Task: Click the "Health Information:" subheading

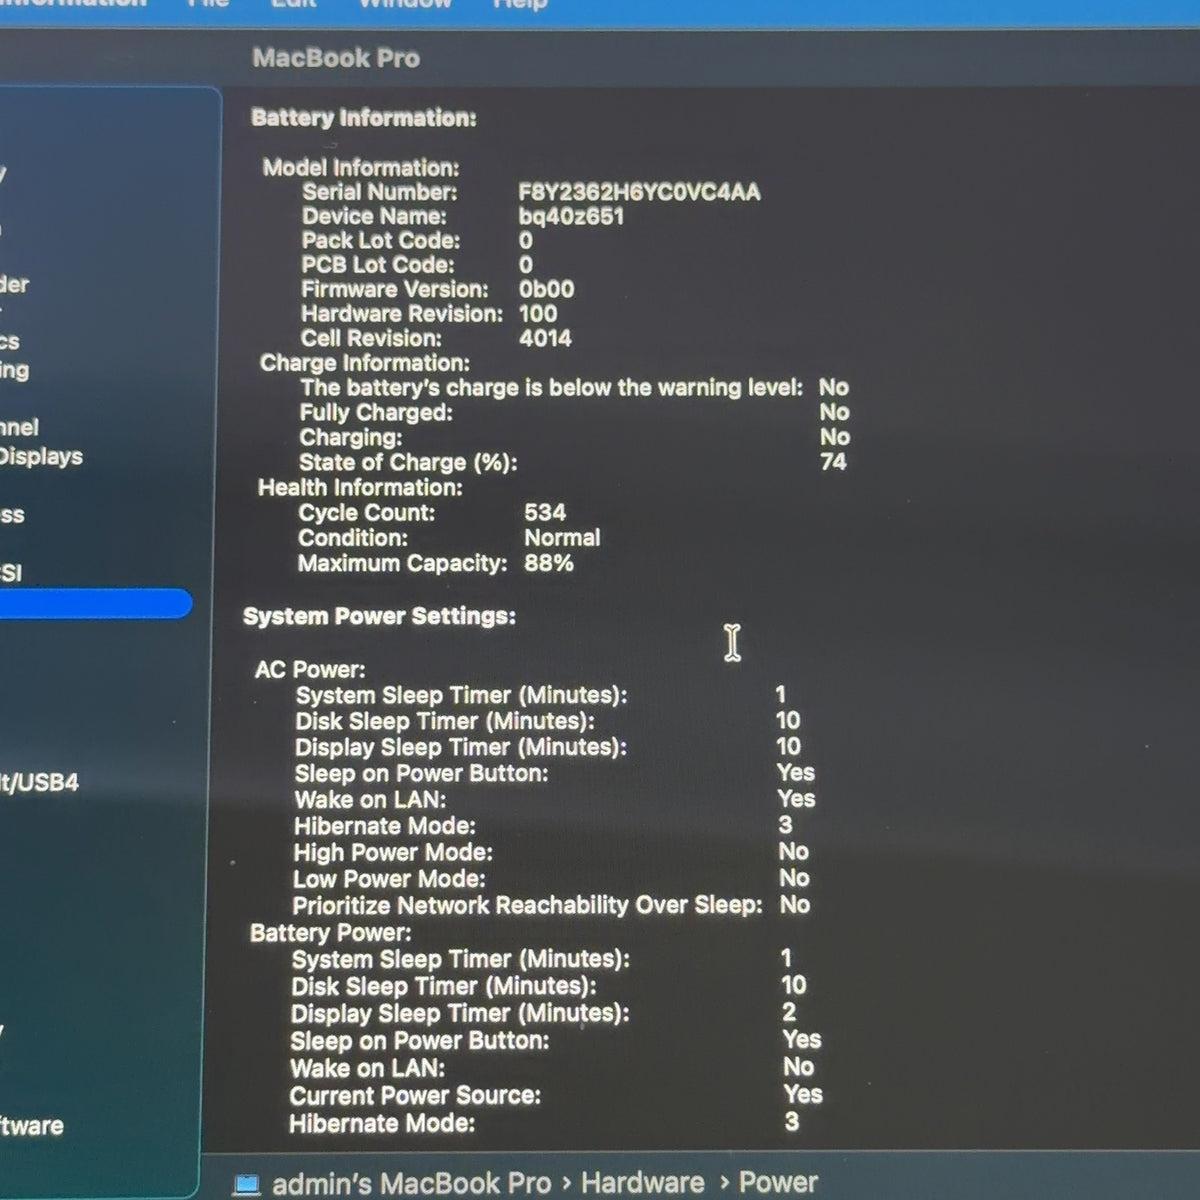Action: [x=360, y=487]
